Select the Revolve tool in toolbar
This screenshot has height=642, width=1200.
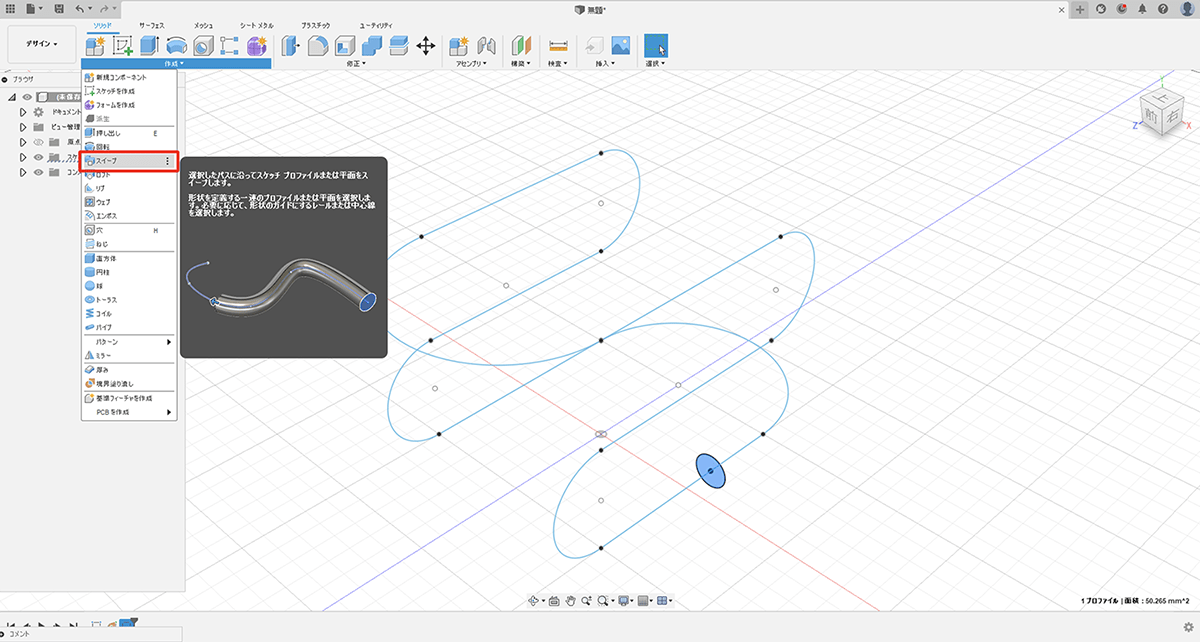[x=177, y=45]
